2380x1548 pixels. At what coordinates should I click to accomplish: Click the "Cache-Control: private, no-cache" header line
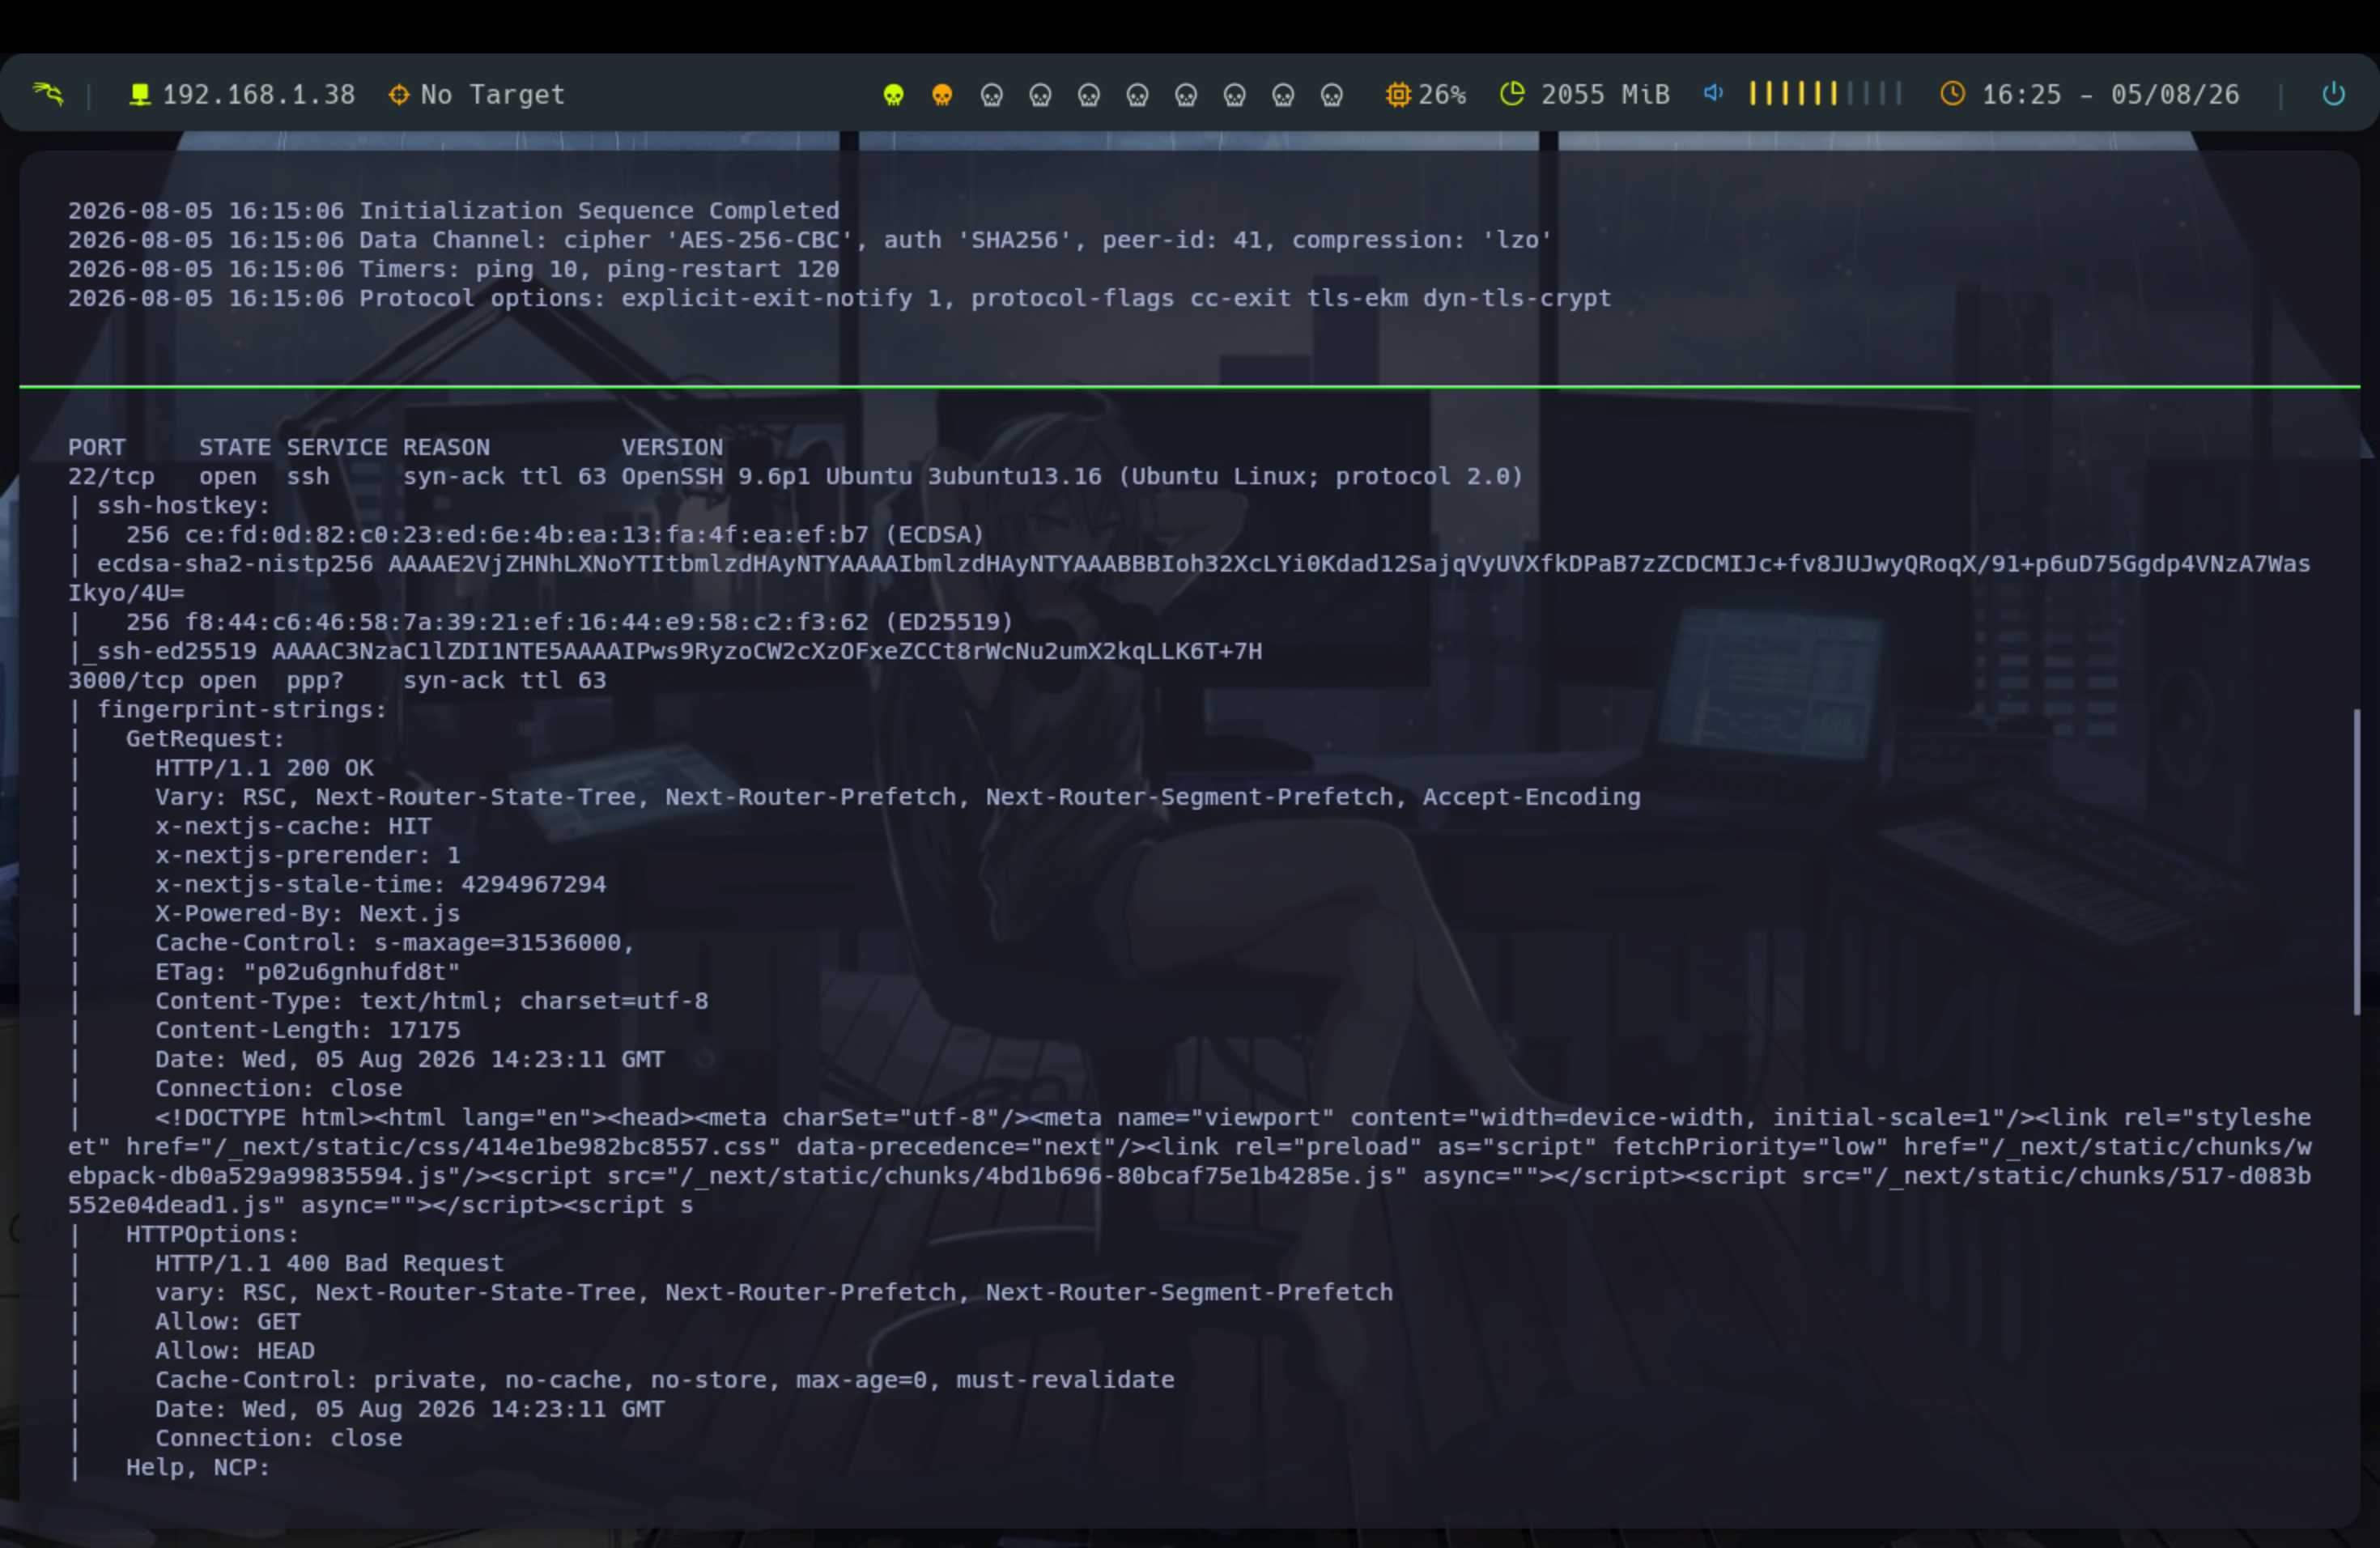tap(665, 1379)
